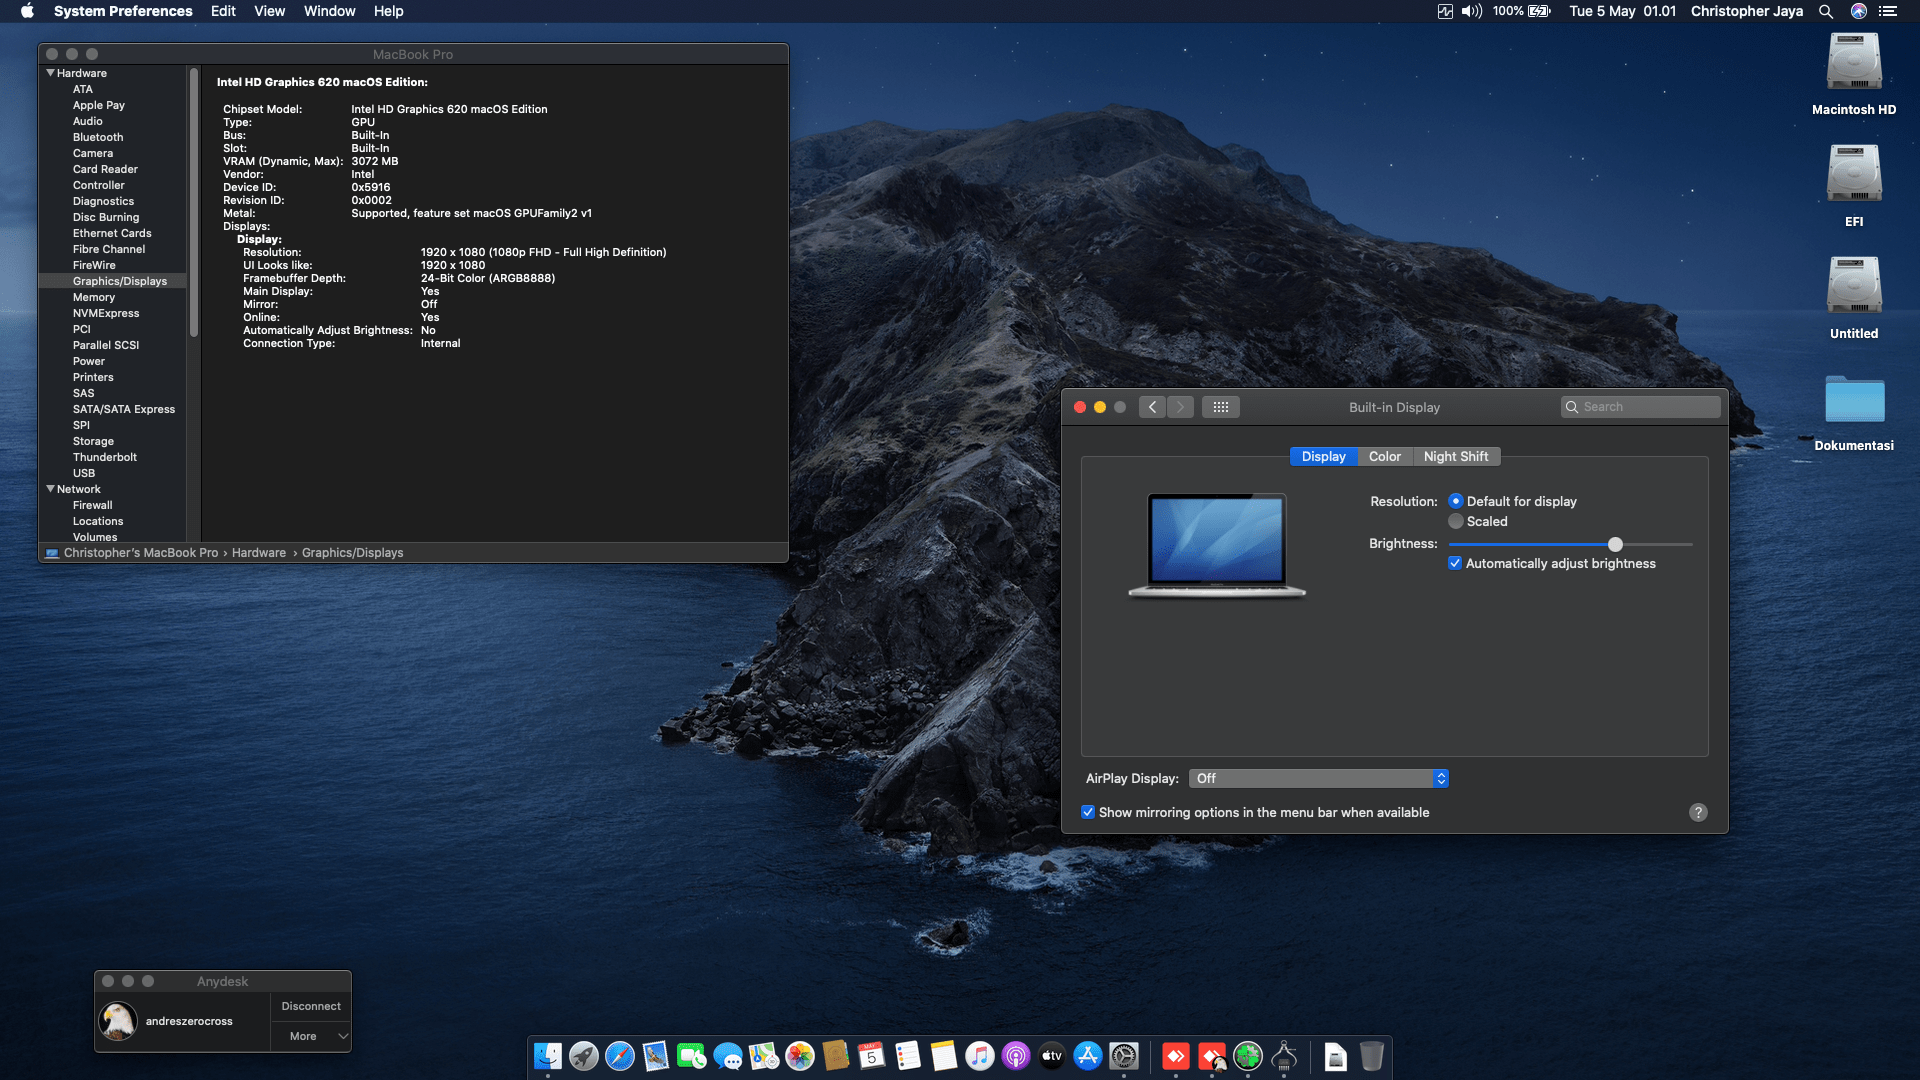
Task: Select Thunderbolt in hardware list
Action: click(x=105, y=457)
